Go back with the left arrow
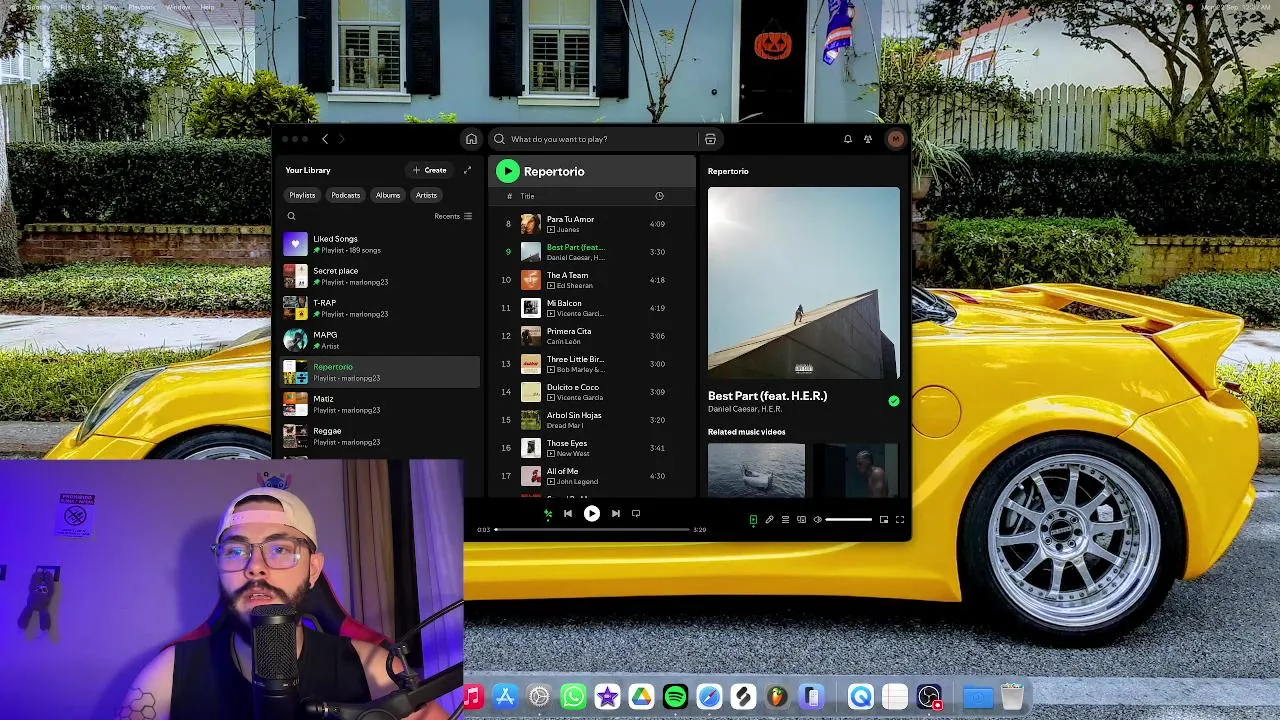Image resolution: width=1280 pixels, height=720 pixels. point(325,139)
